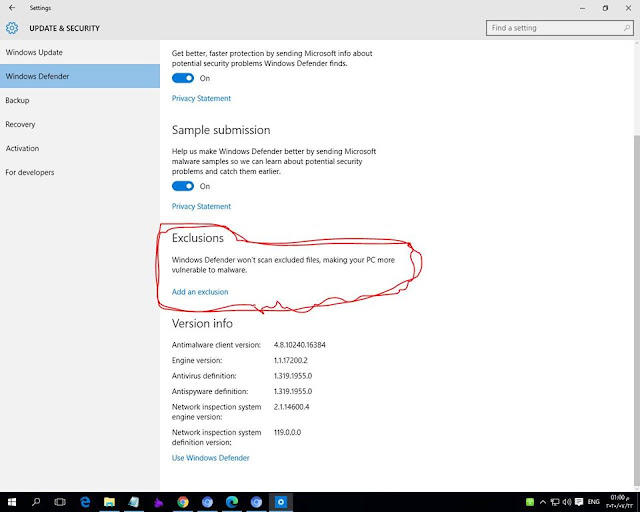Go back with the arrow in Settings title bar
Image resolution: width=640 pixels, height=512 pixels.
[12, 8]
